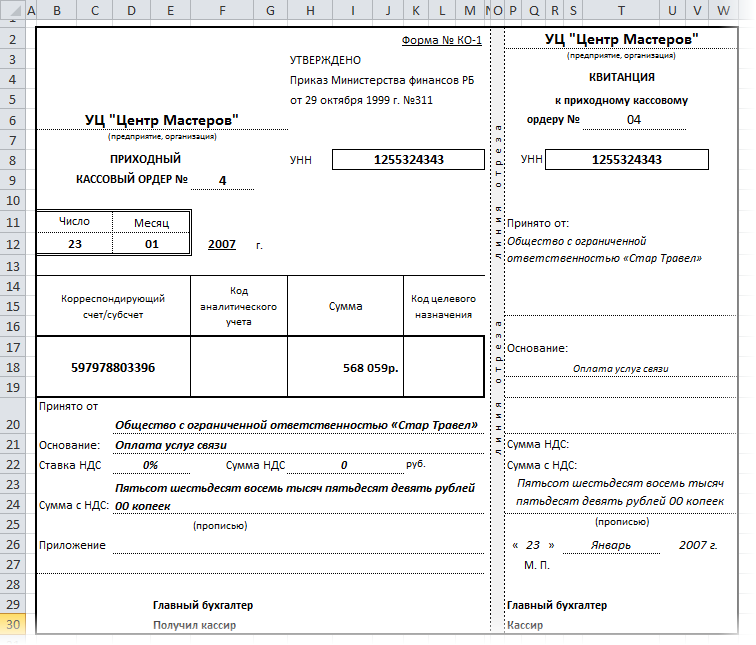Screen dimensions: 756x645
Task: Click the order number cell showing 4
Action: [222, 180]
